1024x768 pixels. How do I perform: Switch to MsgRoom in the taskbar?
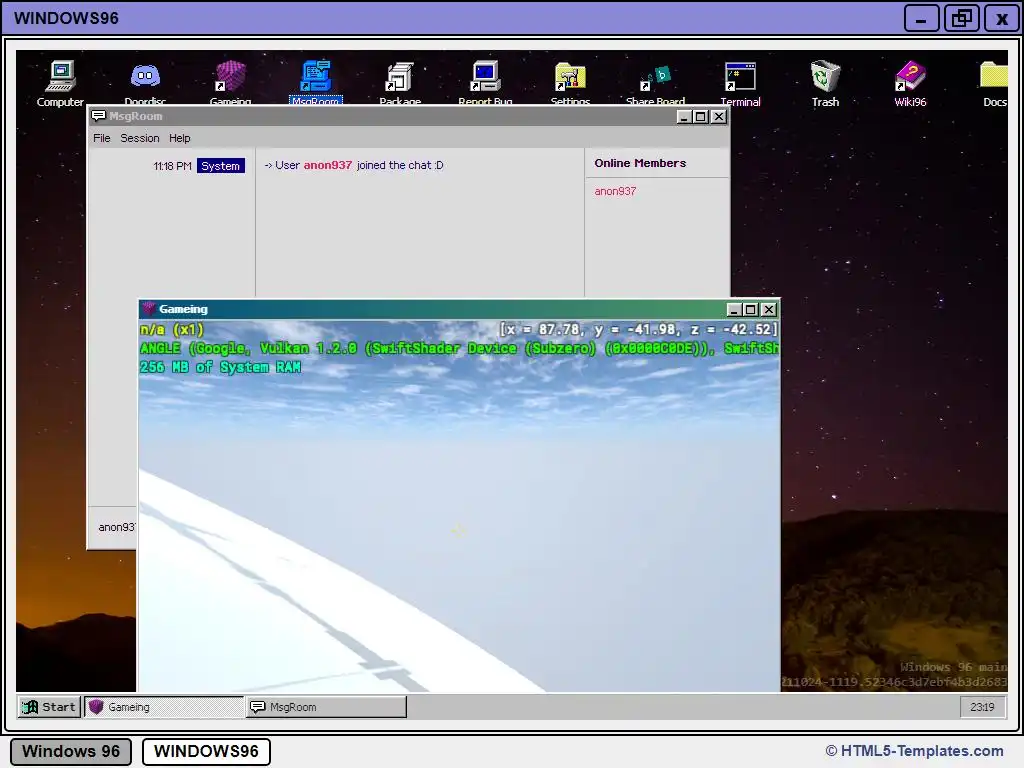(326, 707)
